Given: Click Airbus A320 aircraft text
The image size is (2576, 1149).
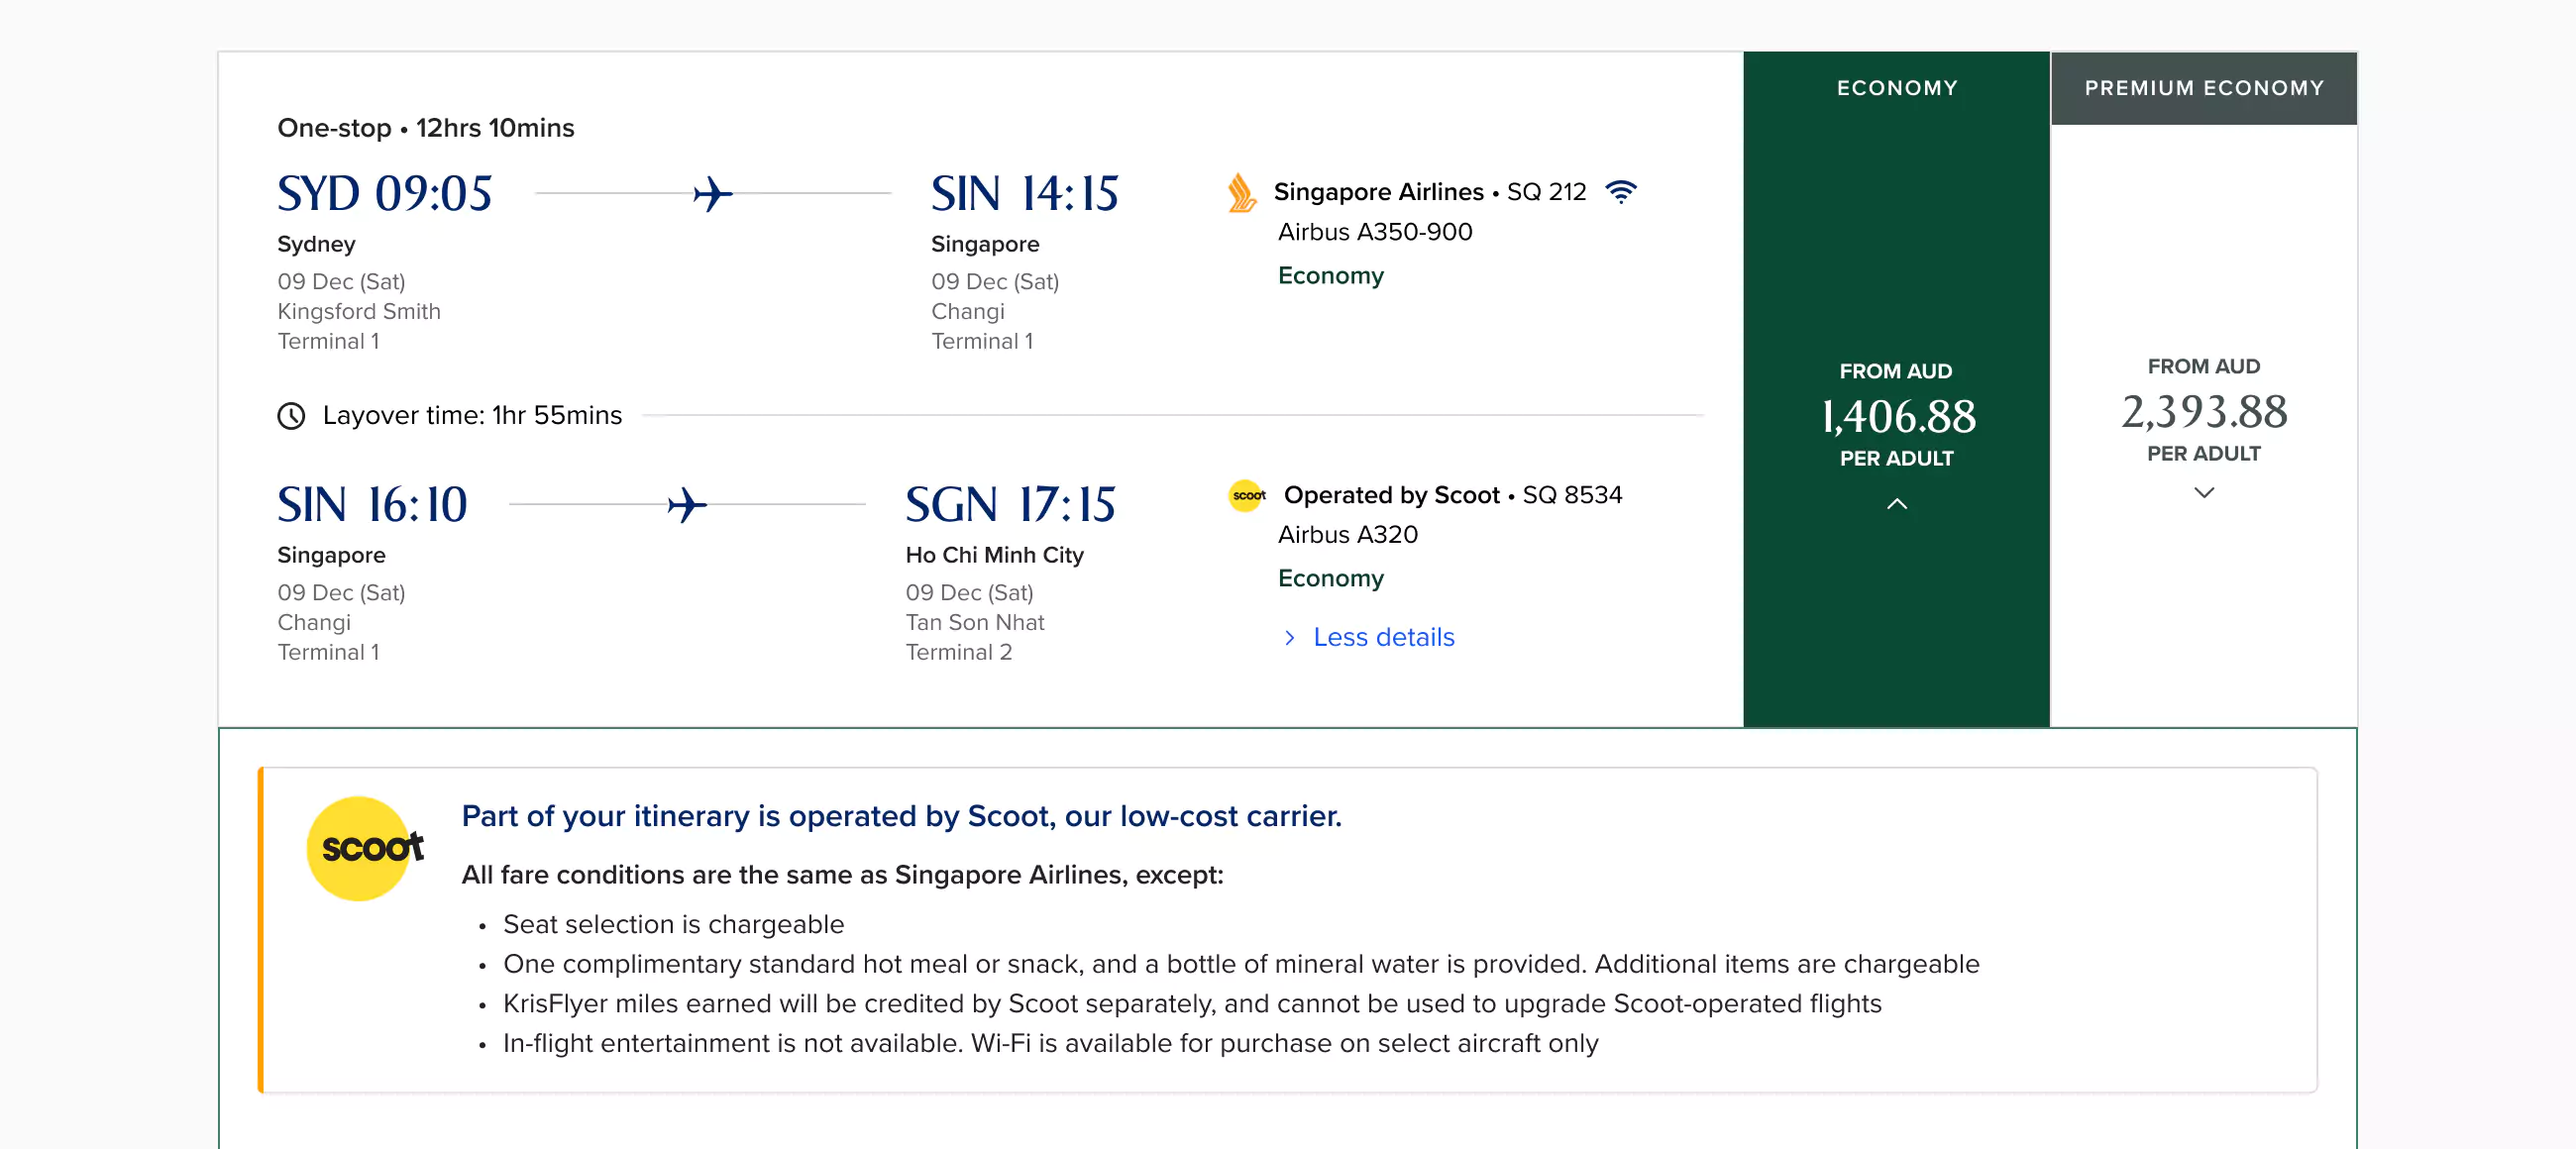Looking at the screenshot, I should (x=1348, y=535).
